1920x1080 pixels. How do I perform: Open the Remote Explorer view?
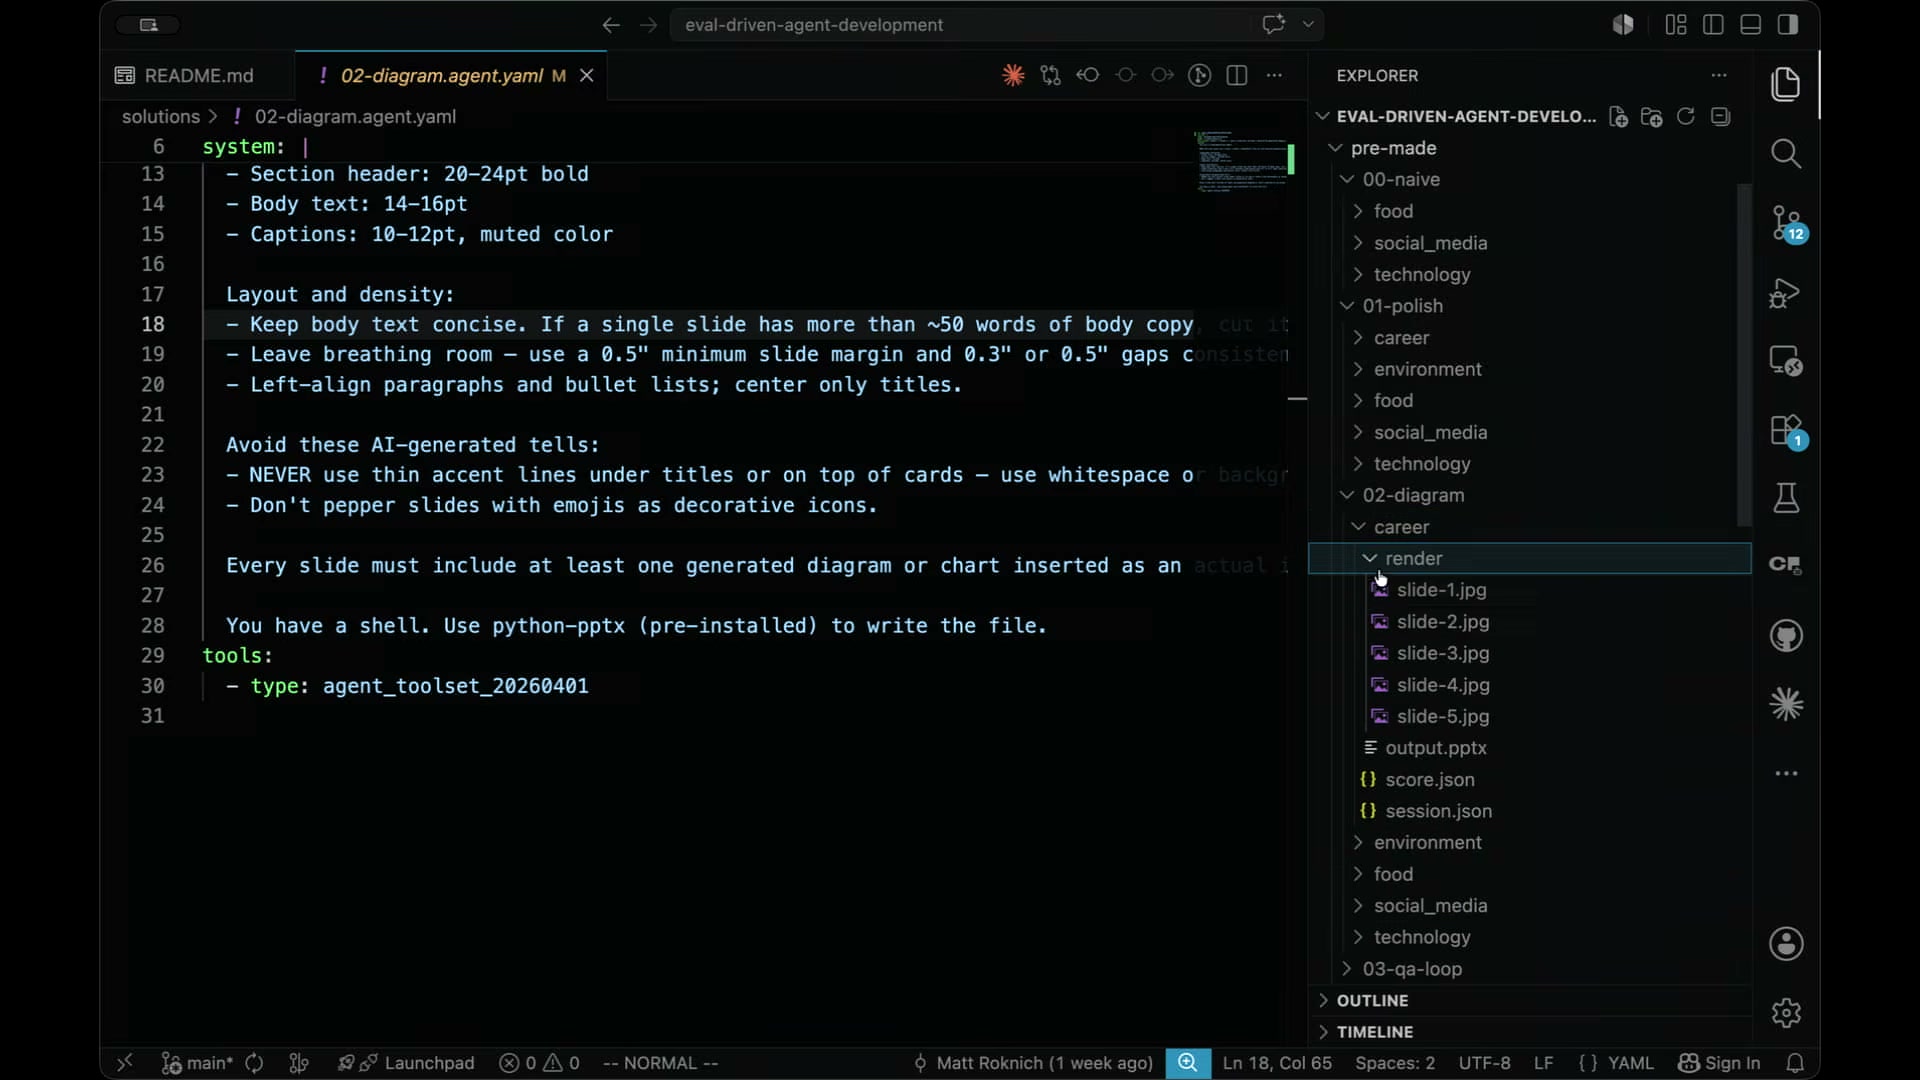(1786, 361)
